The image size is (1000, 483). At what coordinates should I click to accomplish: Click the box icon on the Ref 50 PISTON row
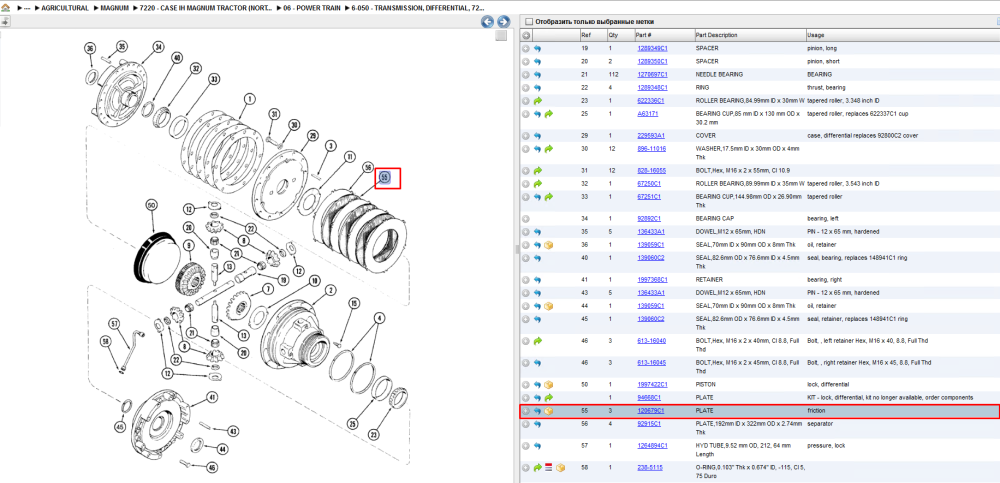point(548,385)
